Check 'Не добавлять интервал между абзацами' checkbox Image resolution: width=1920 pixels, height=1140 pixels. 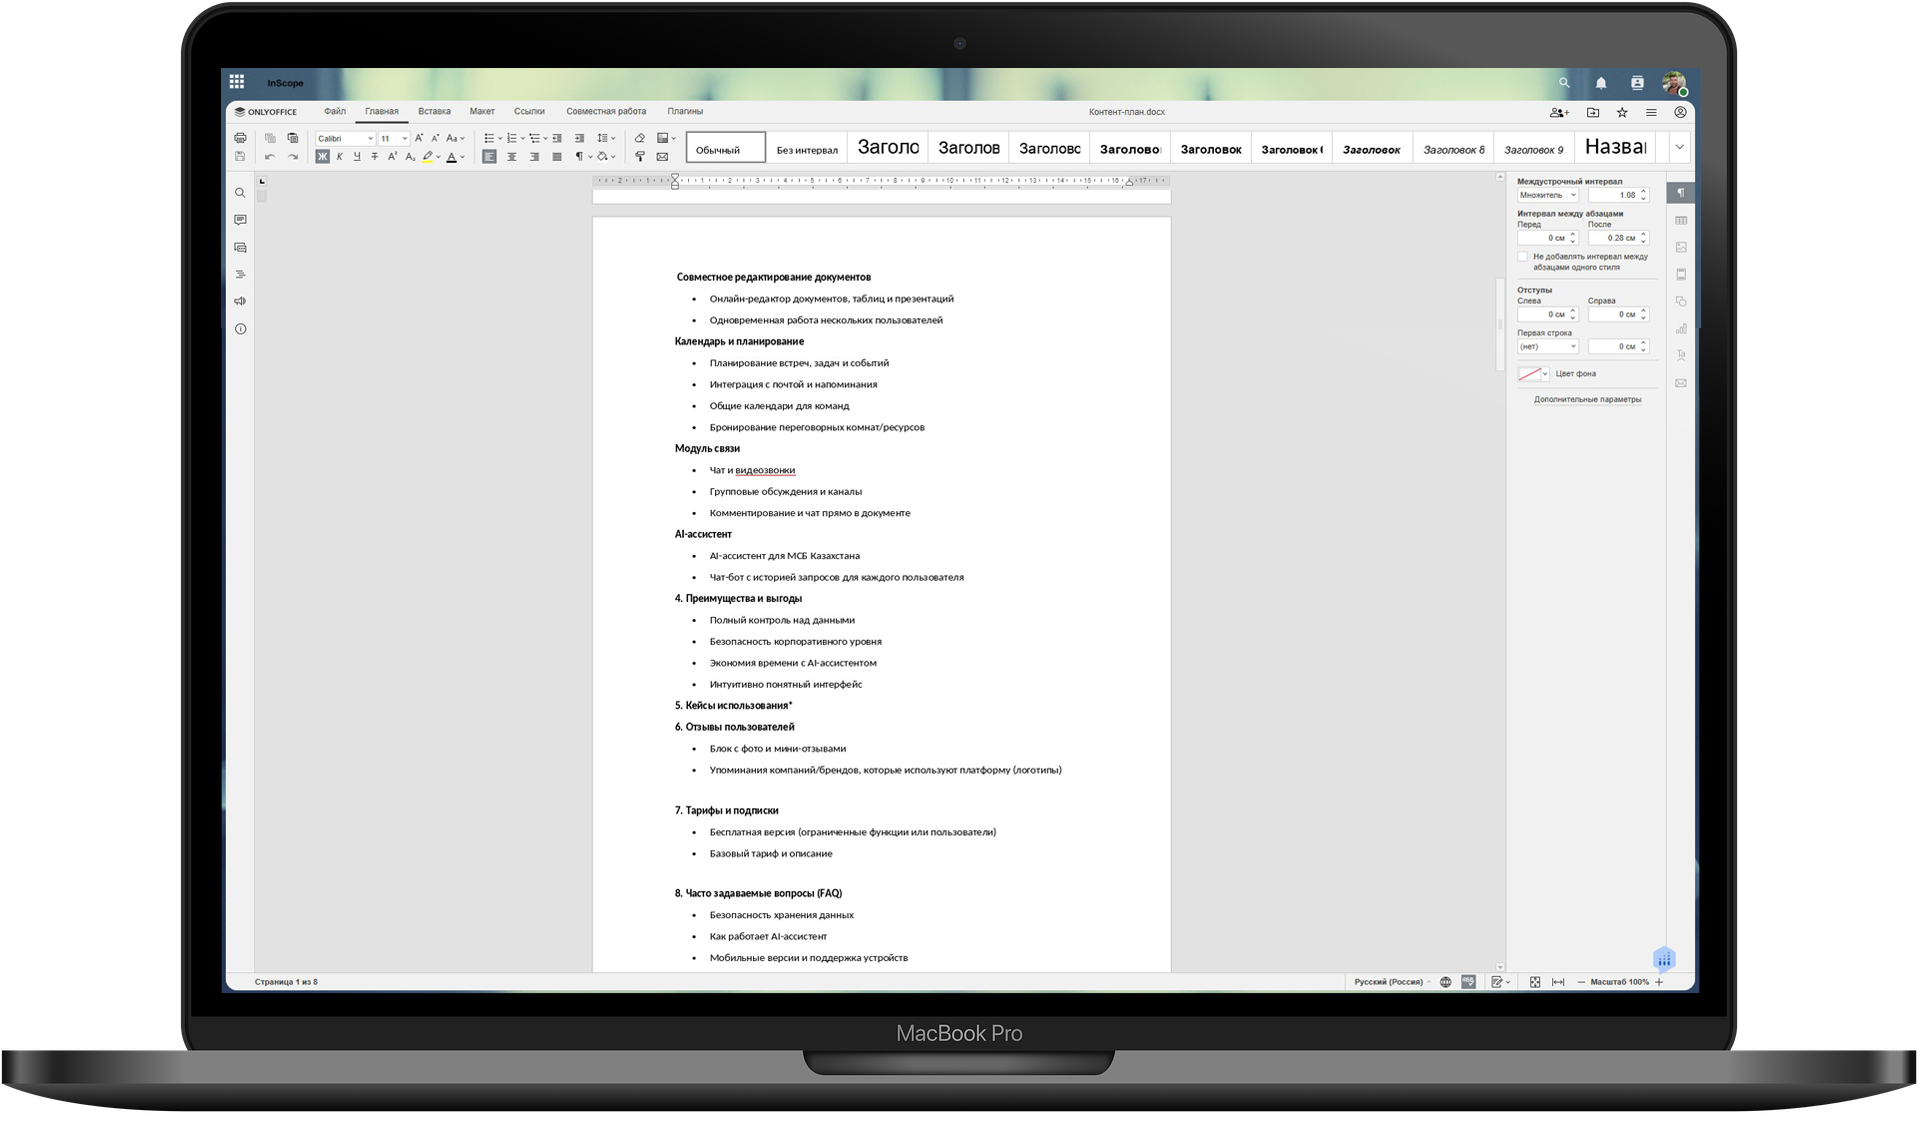pos(1523,257)
